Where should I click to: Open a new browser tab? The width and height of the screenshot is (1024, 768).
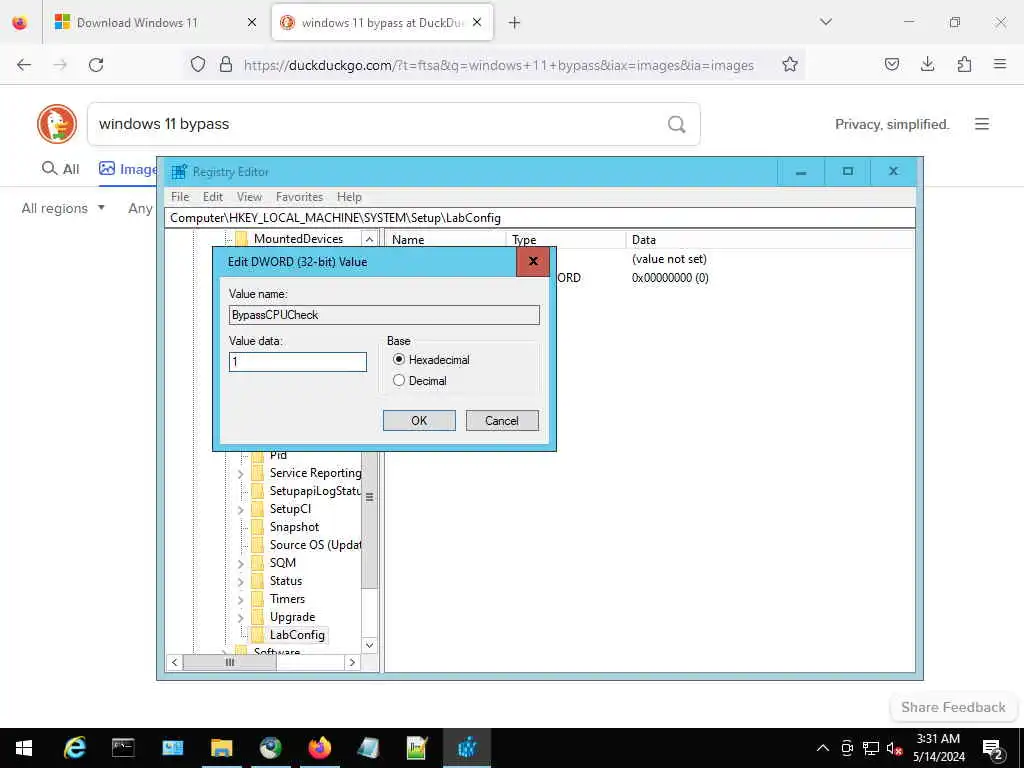pos(515,23)
